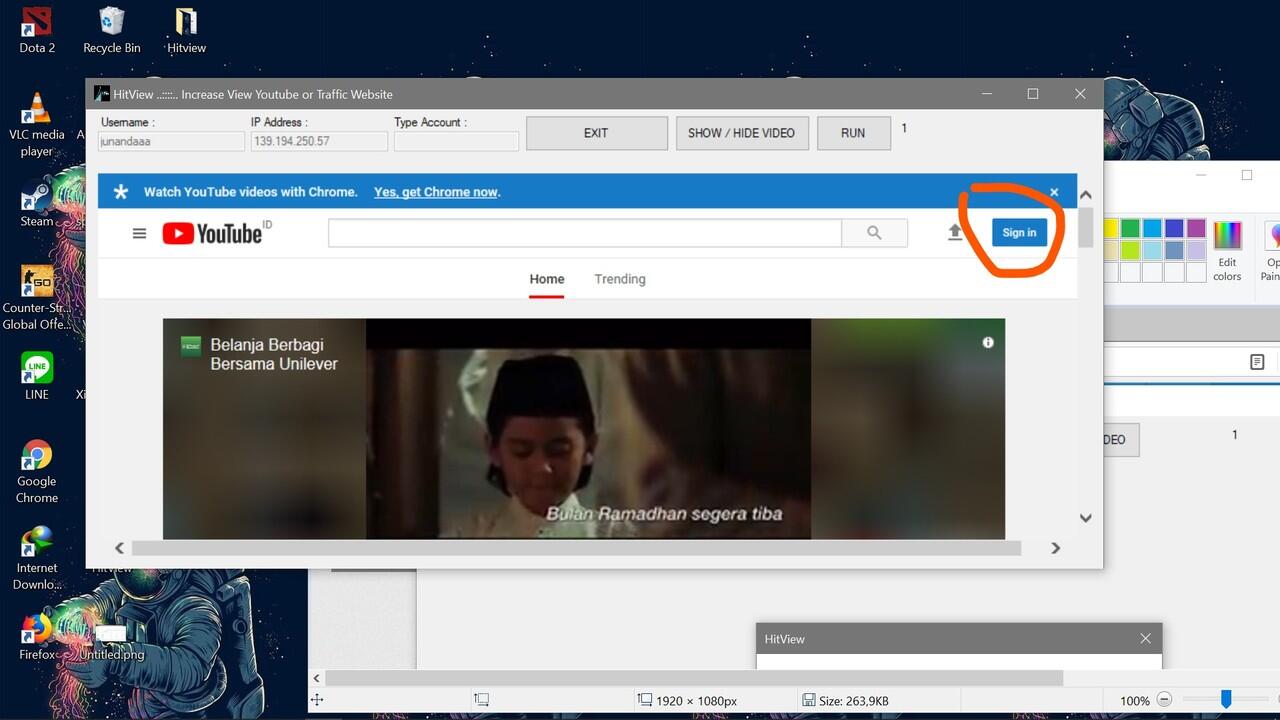Select the Hitview folder icon on desktop

tap(186, 30)
